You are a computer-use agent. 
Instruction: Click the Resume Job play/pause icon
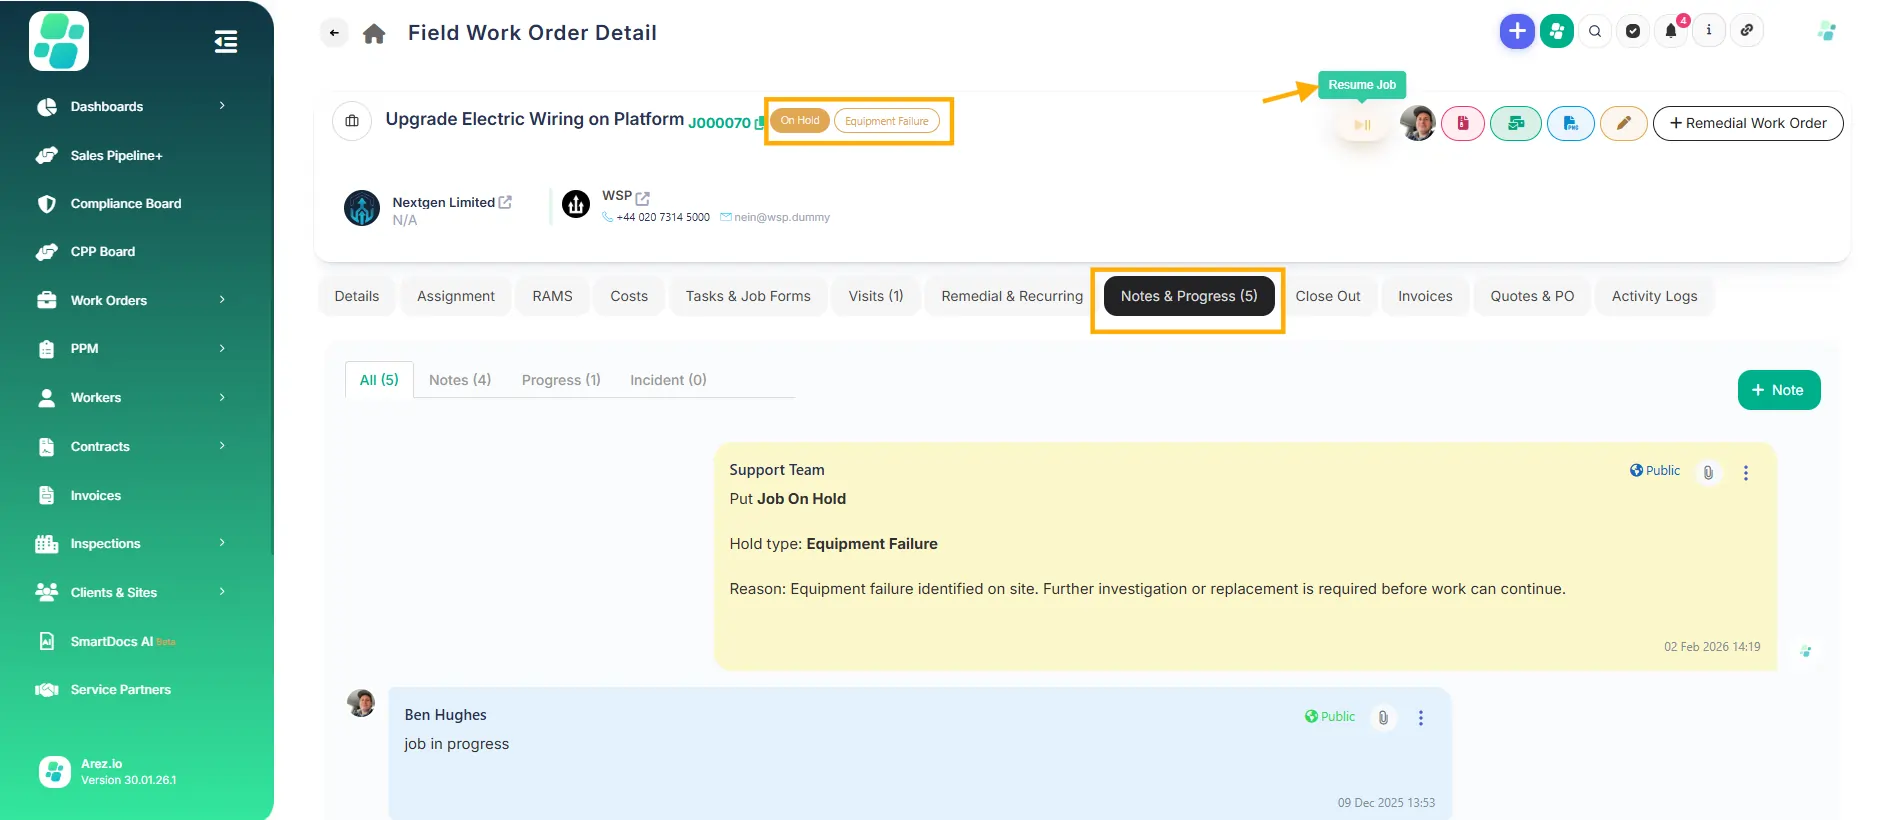[1362, 125]
